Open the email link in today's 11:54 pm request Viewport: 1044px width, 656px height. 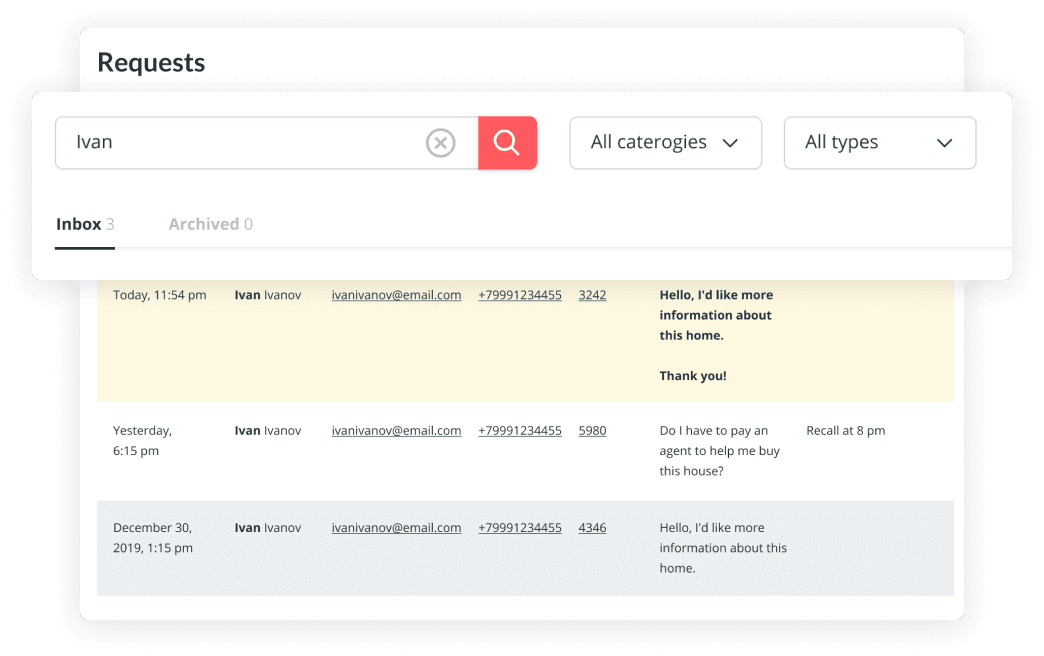(x=396, y=295)
